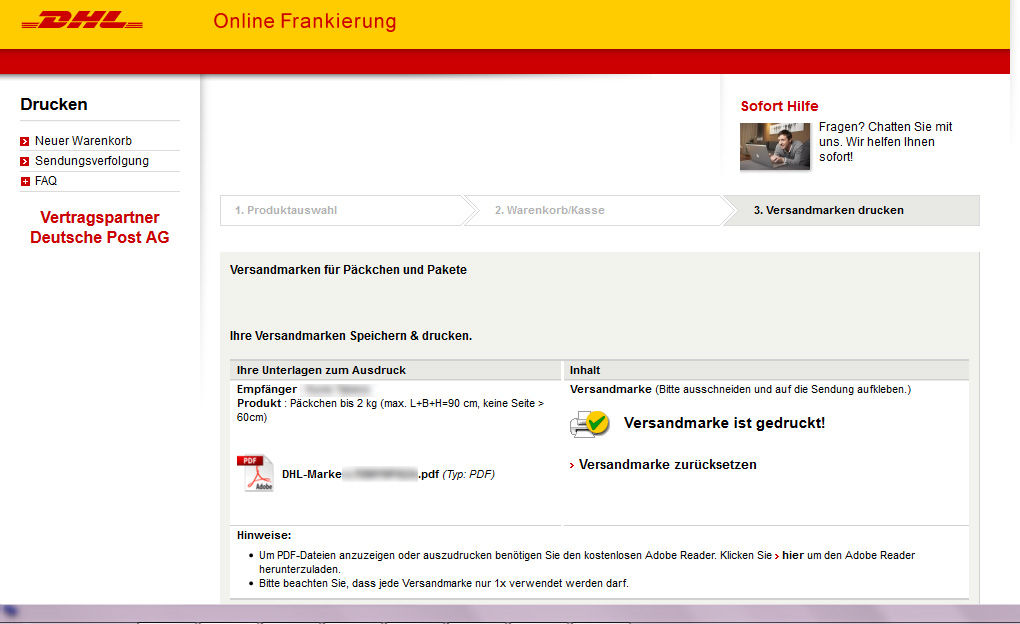The image size is (1020, 624).
Task: Click 'Versandmarken für Päckchen und Pakete' heading
Action: [x=348, y=269]
